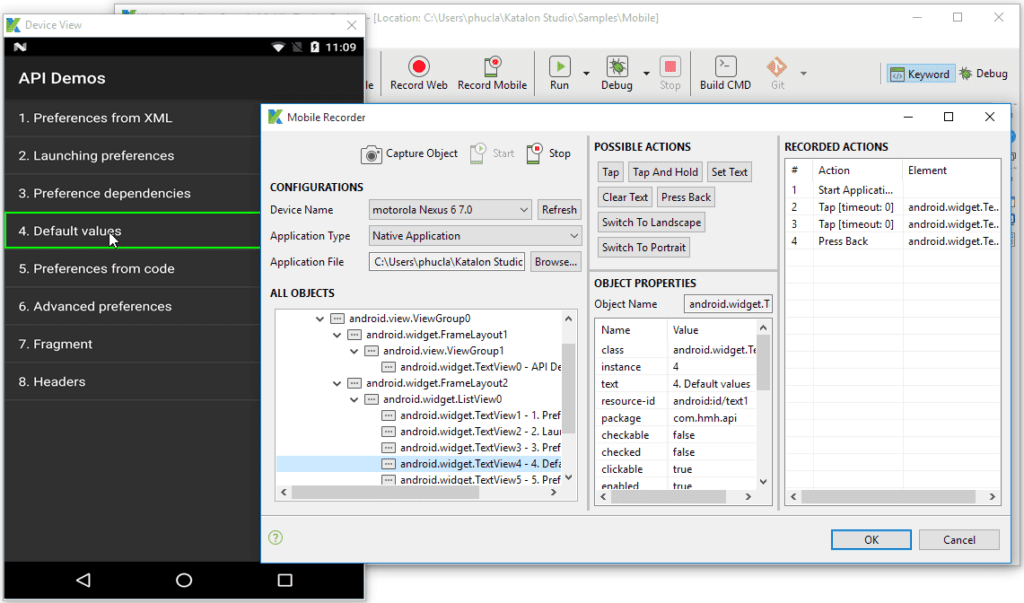Click the Object Name input field
The image size is (1024, 603).
728,303
